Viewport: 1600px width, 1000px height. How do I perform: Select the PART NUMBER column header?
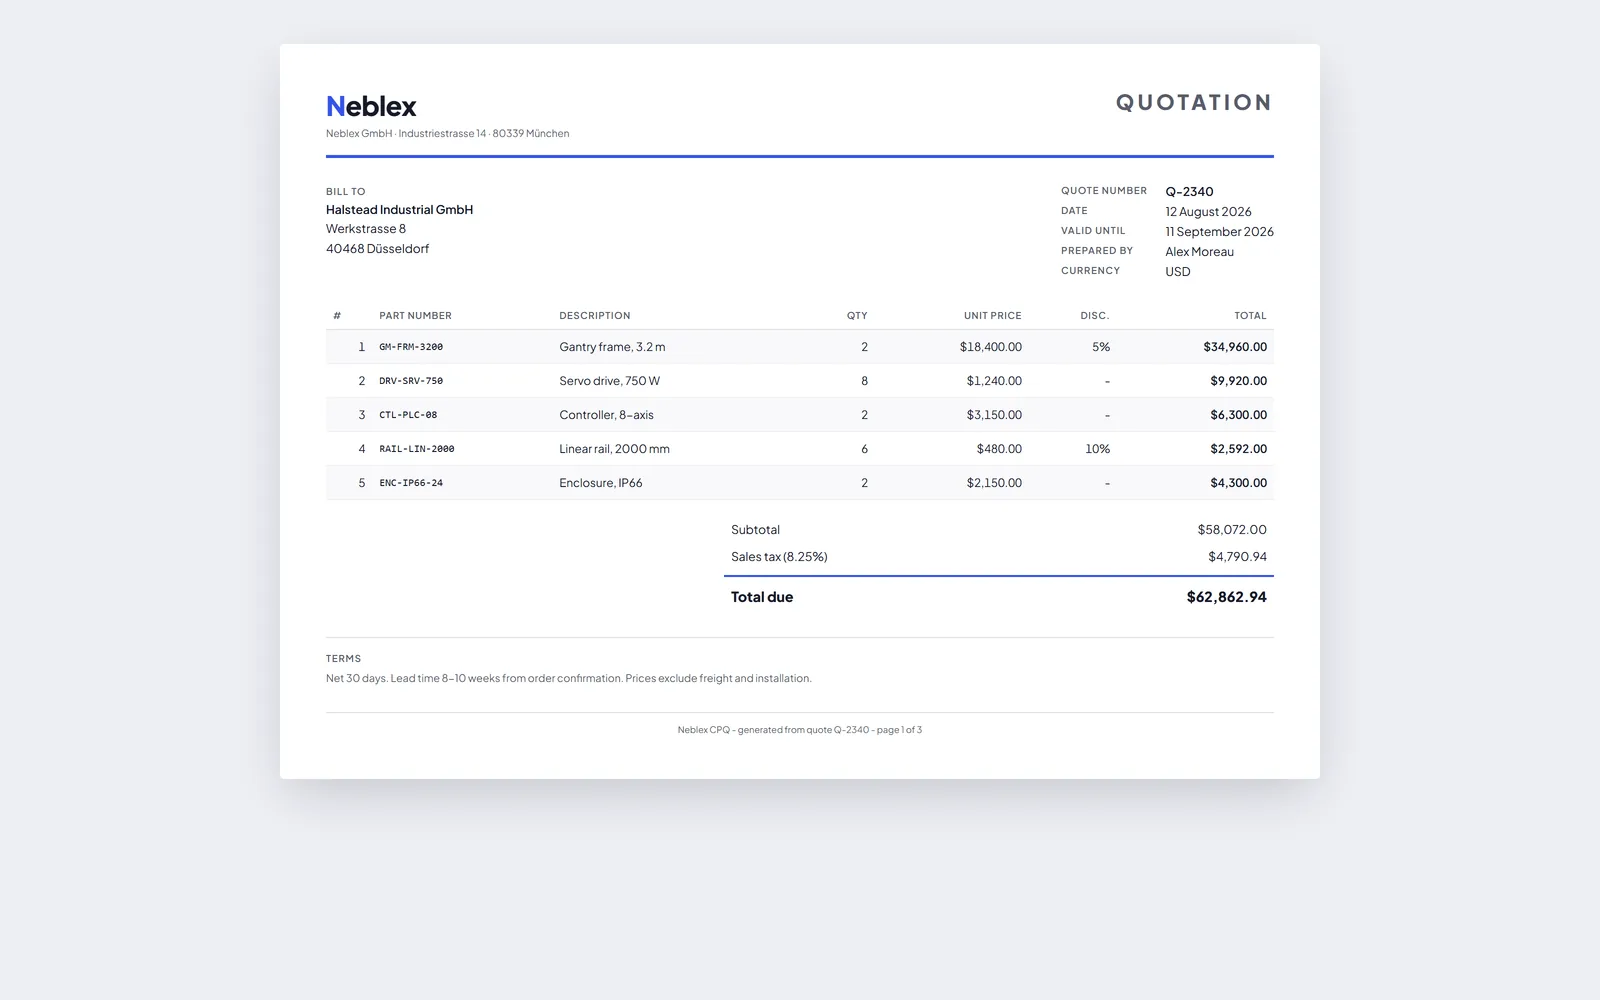click(415, 316)
